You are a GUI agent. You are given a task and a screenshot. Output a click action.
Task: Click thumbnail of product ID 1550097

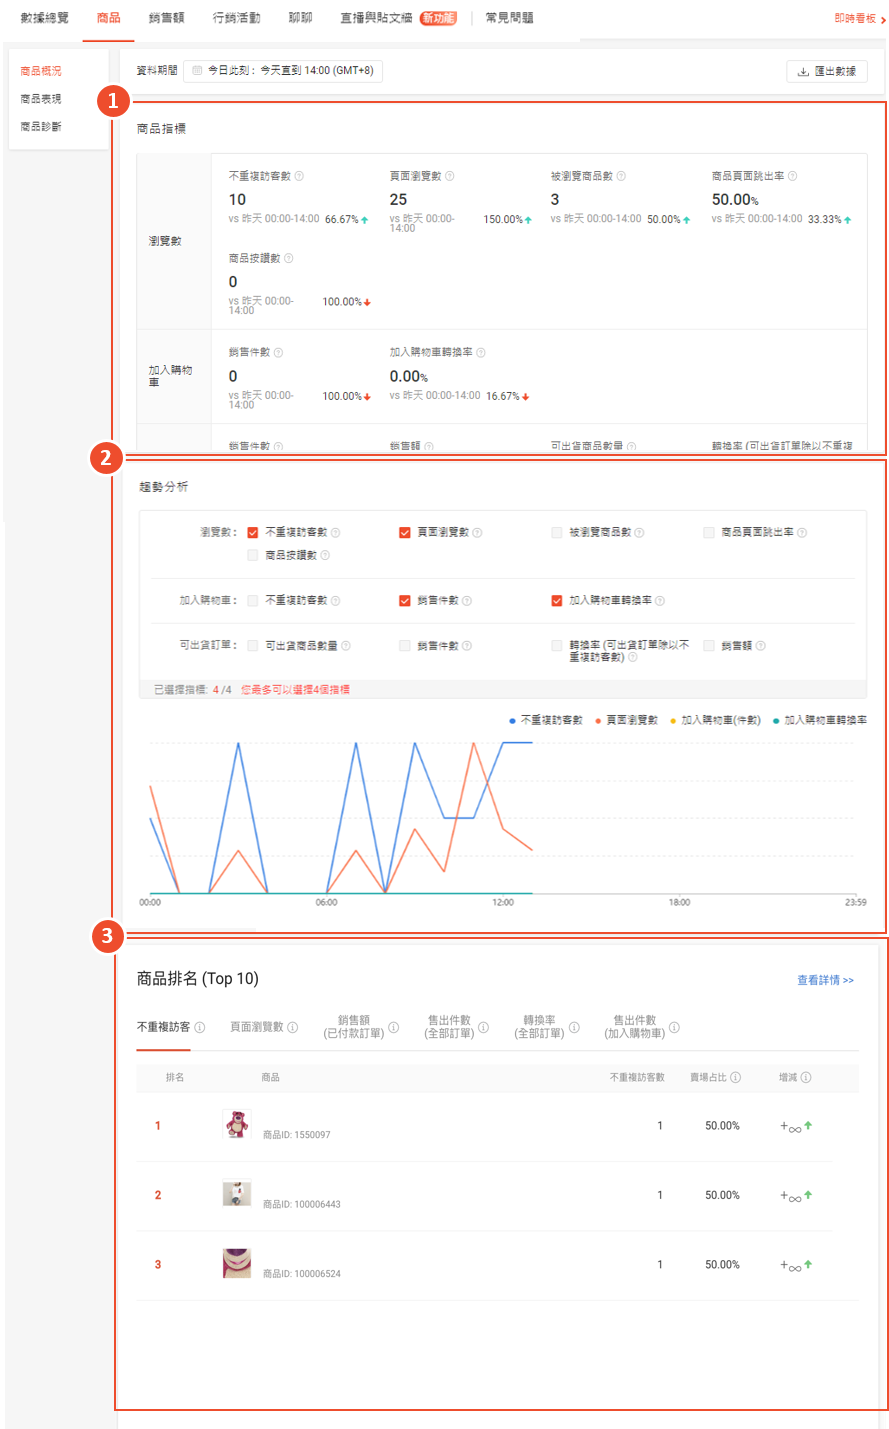point(237,1125)
